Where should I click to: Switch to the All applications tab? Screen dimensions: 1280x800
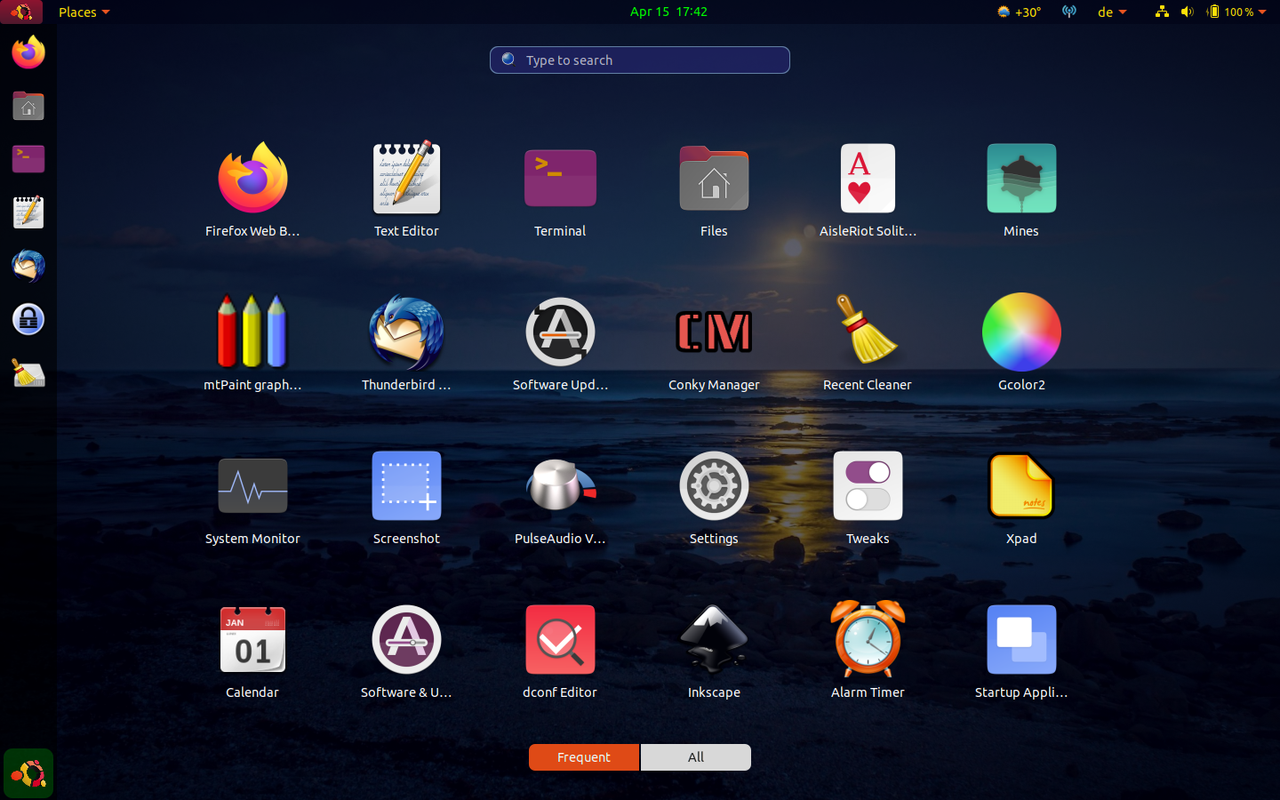(x=695, y=757)
